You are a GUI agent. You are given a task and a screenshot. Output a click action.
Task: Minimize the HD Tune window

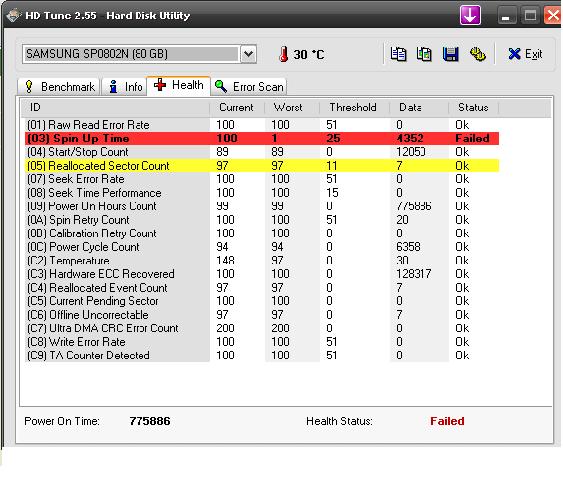coord(506,16)
